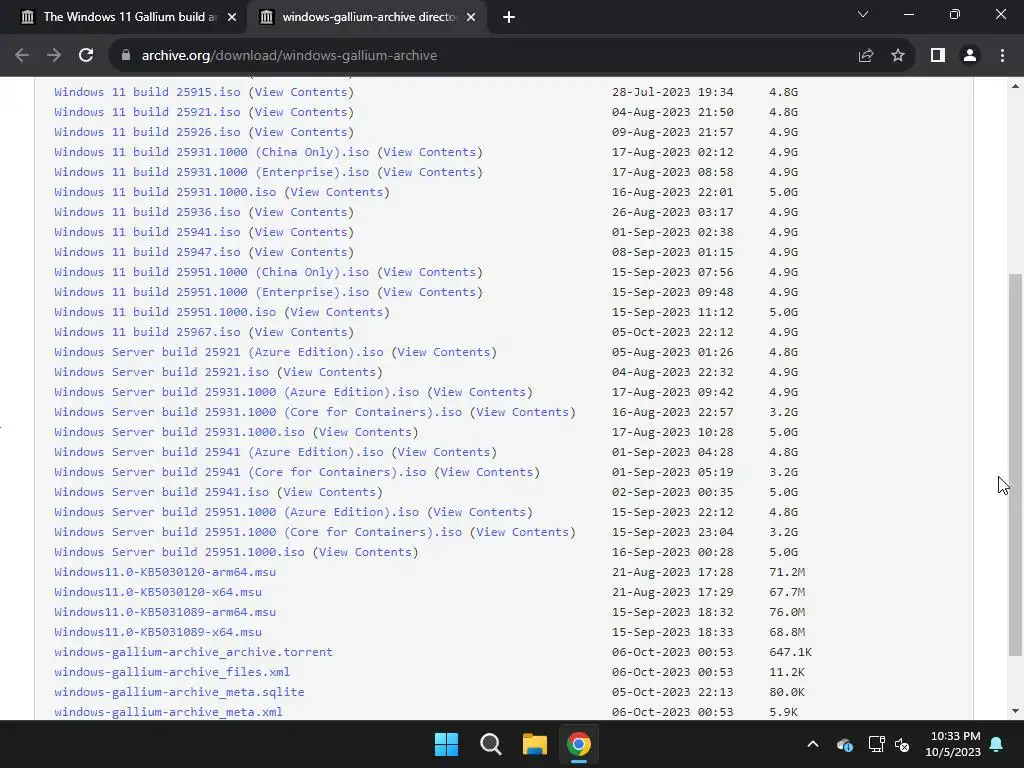Open Windows 11 build 25951.1000 (Enterprise).iso
This screenshot has width=1024, height=768.
point(212,292)
